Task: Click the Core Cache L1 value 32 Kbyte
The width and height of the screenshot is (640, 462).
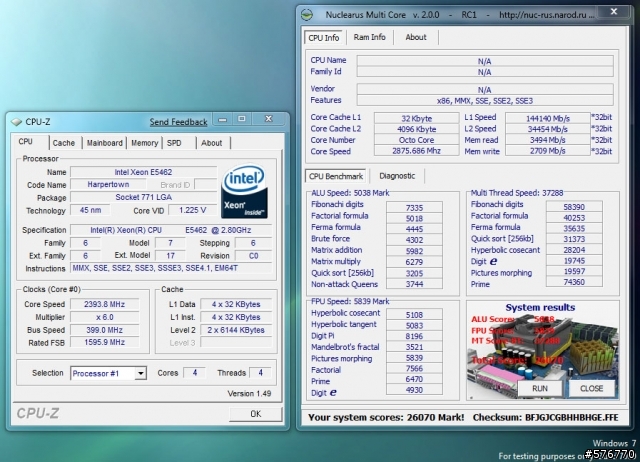Action: pyautogui.click(x=416, y=118)
